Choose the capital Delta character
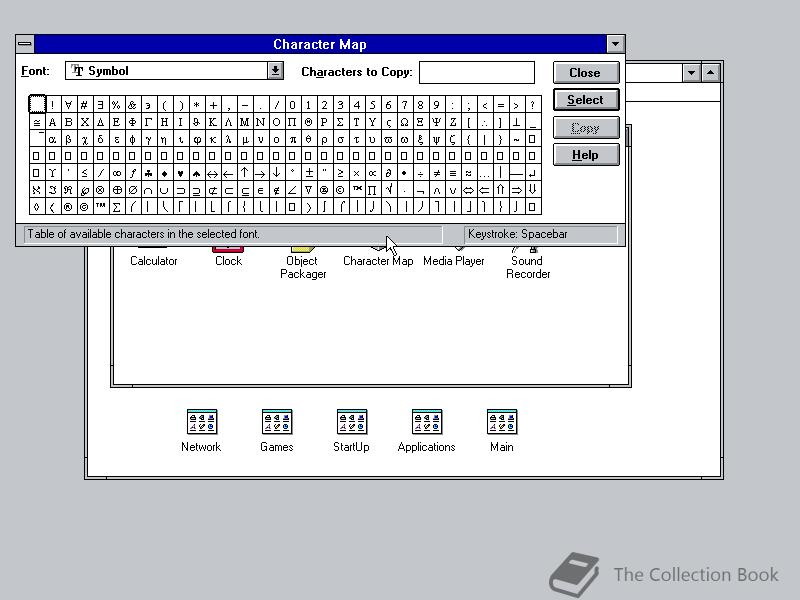800x600 pixels. (x=101, y=122)
